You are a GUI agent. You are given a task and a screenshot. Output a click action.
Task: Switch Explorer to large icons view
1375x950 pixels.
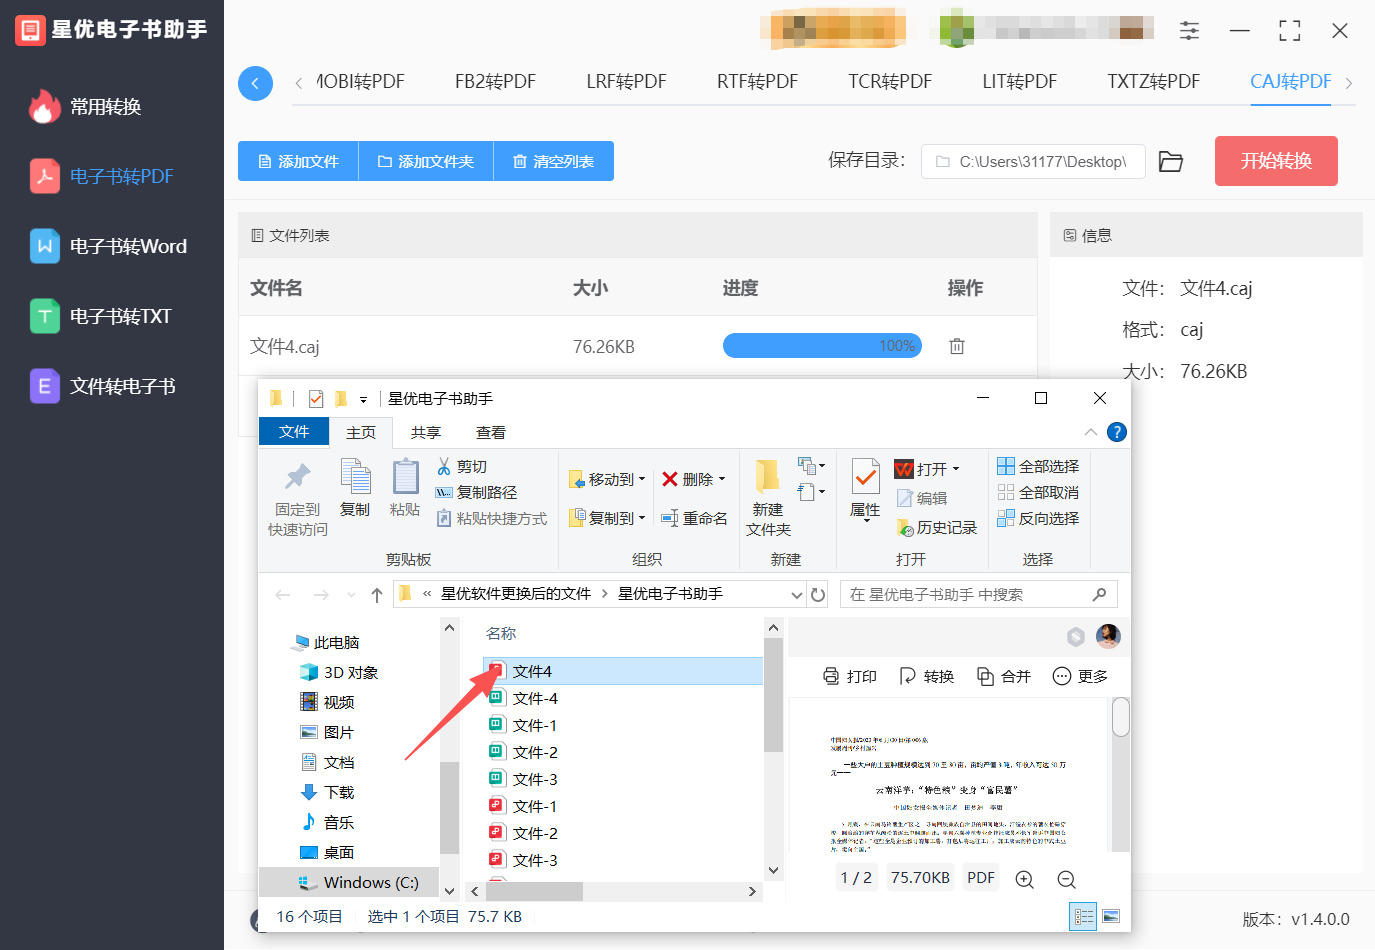pos(1110,916)
